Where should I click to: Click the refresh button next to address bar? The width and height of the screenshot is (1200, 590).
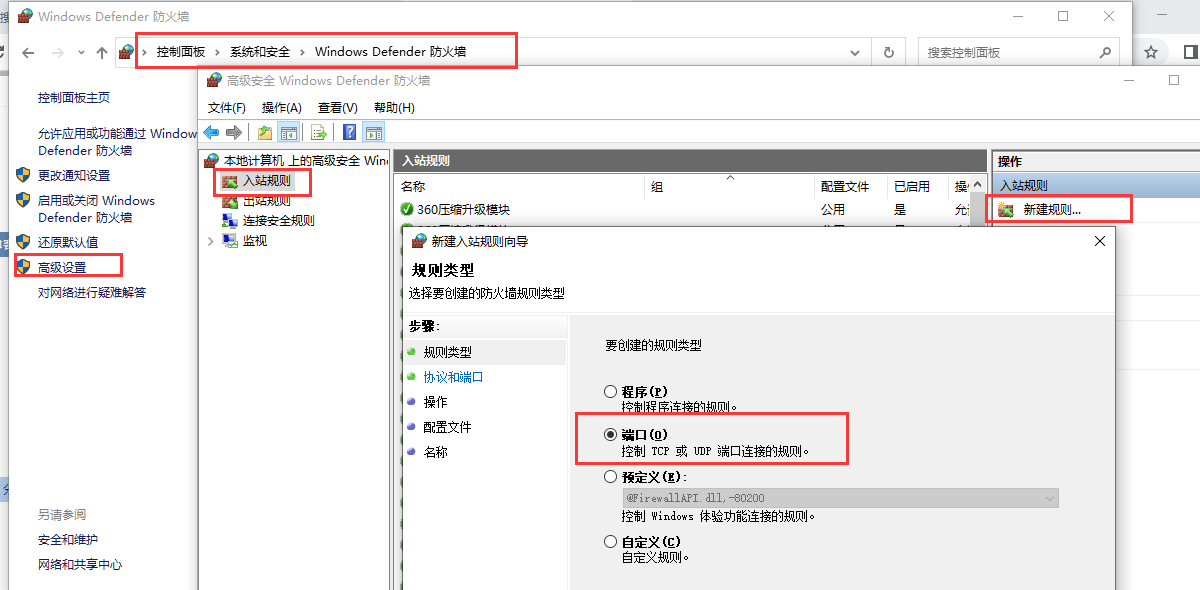click(888, 52)
